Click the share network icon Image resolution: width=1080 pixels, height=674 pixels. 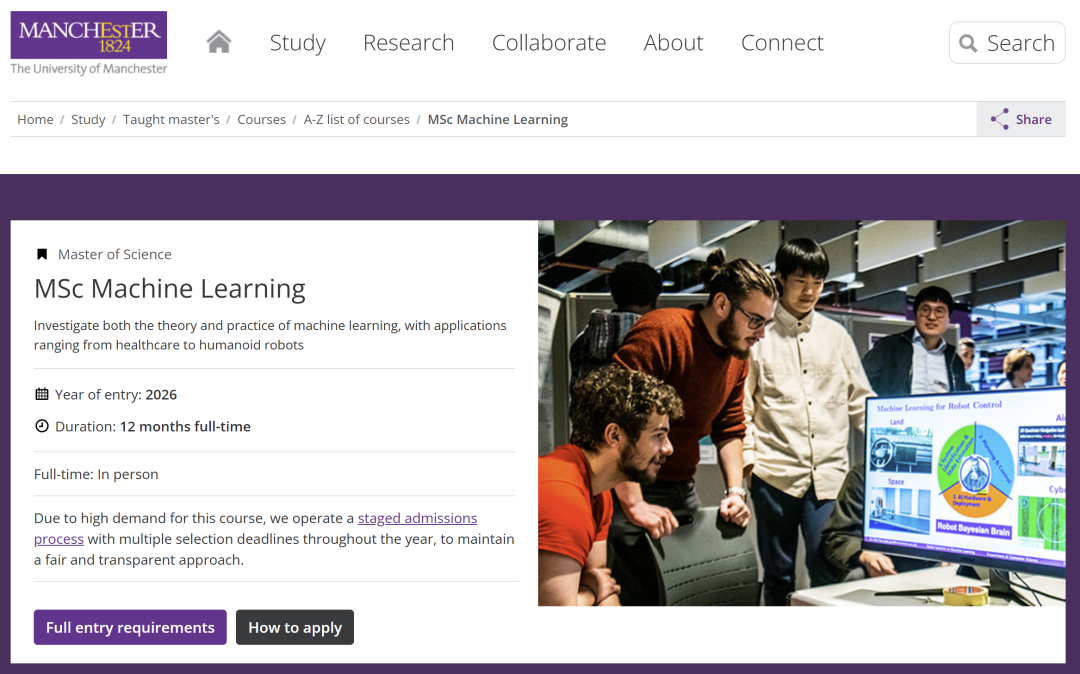999,119
